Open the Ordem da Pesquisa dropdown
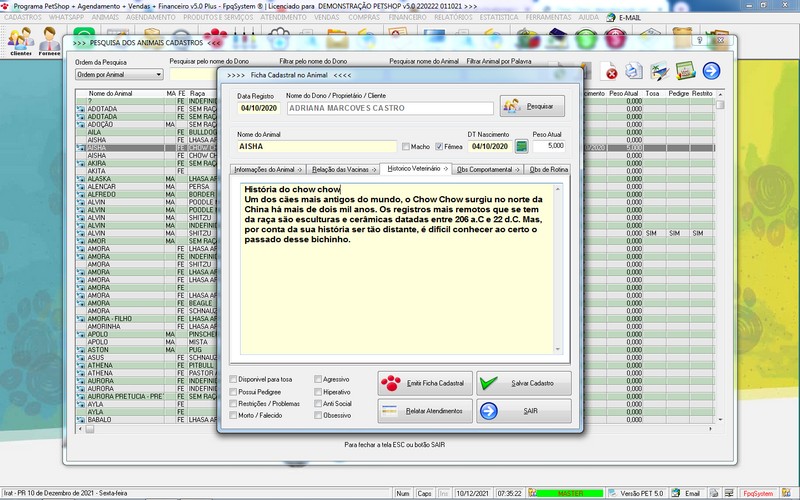 click(119, 74)
